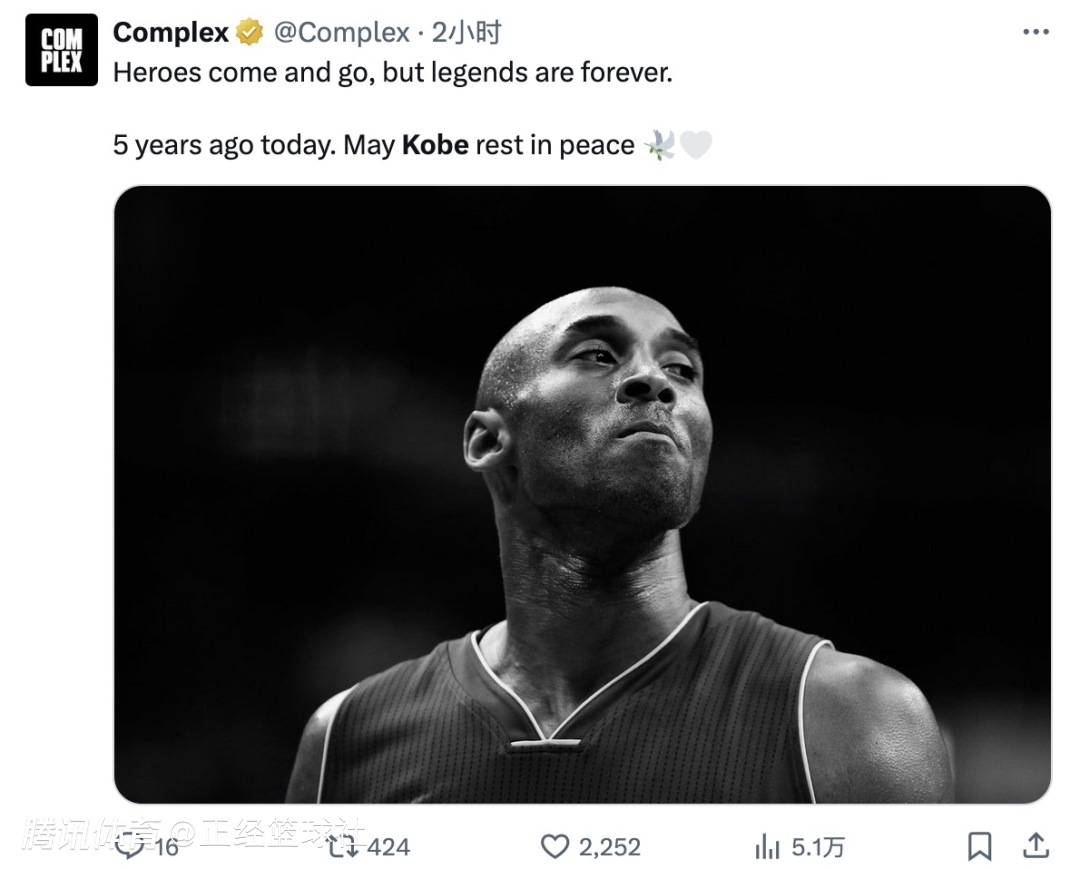The width and height of the screenshot is (1080, 869).
Task: Click the 2,252 likes count
Action: [x=610, y=847]
